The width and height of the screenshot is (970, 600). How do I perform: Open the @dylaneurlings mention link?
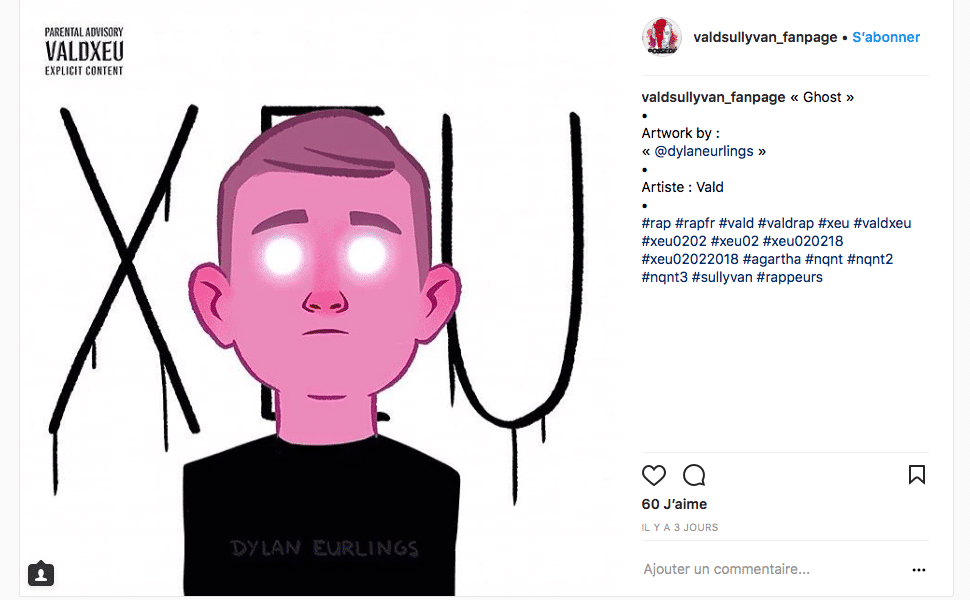tap(704, 152)
